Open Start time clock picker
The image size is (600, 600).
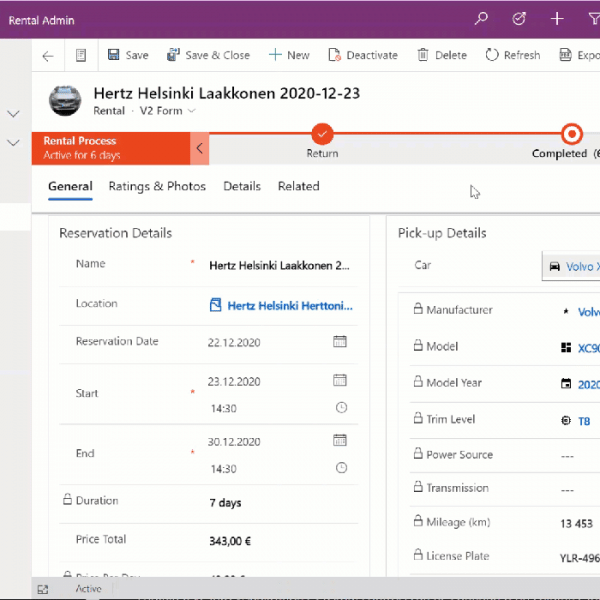point(341,408)
